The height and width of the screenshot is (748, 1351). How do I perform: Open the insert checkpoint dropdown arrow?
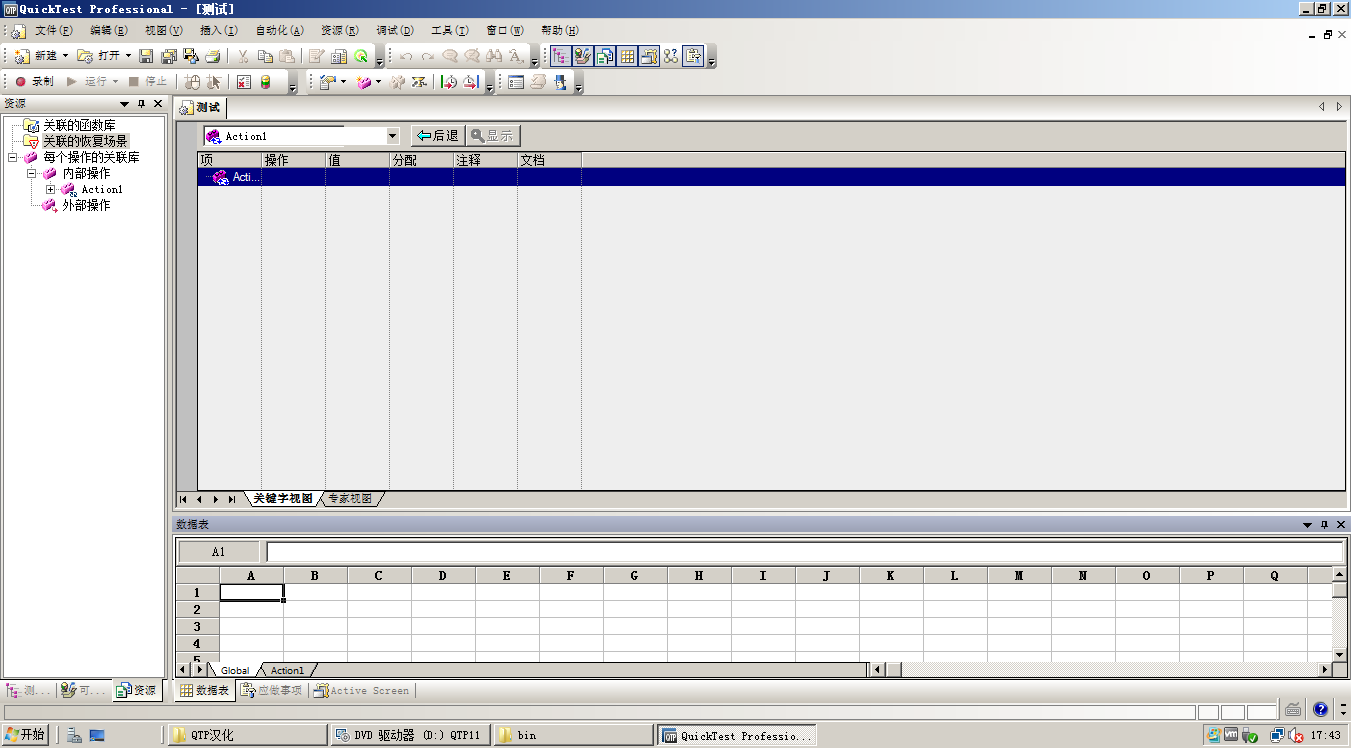pos(343,82)
